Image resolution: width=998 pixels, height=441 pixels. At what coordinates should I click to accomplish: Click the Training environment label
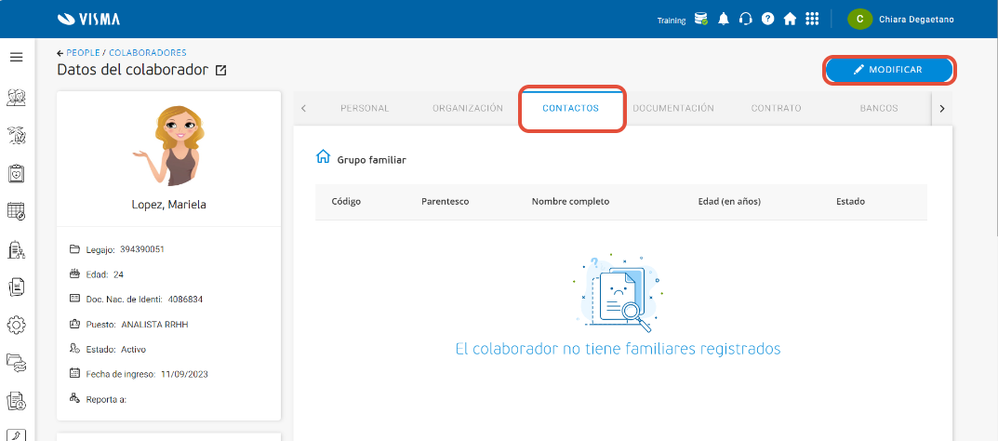(671, 20)
